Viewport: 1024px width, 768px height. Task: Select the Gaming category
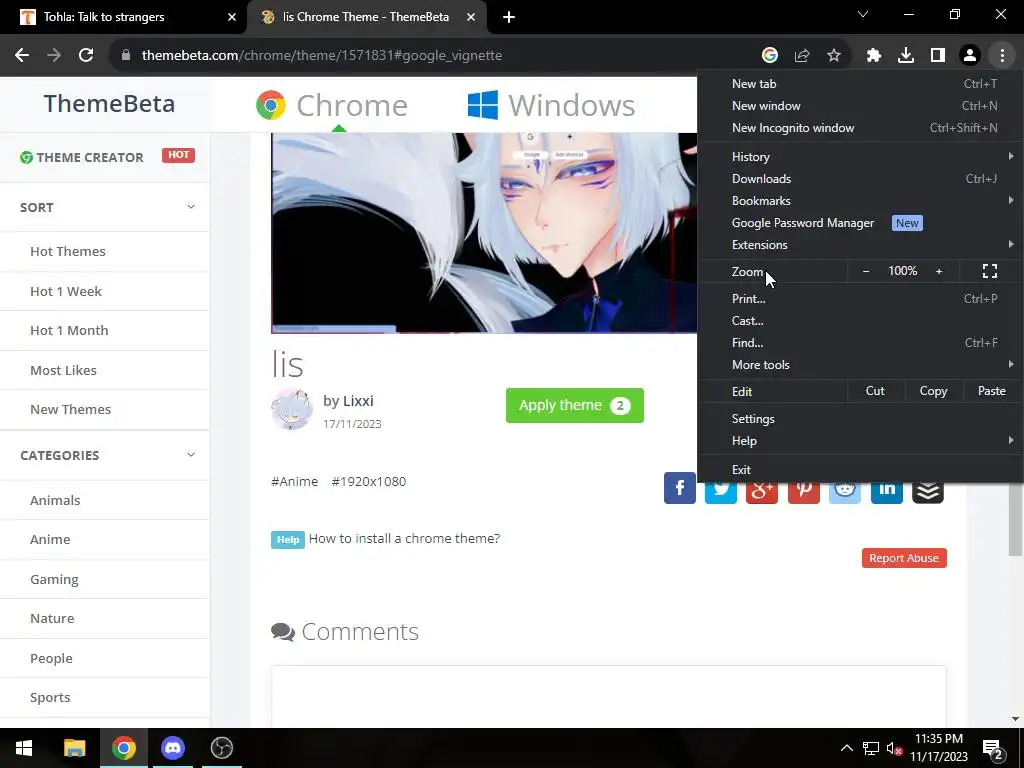click(54, 579)
